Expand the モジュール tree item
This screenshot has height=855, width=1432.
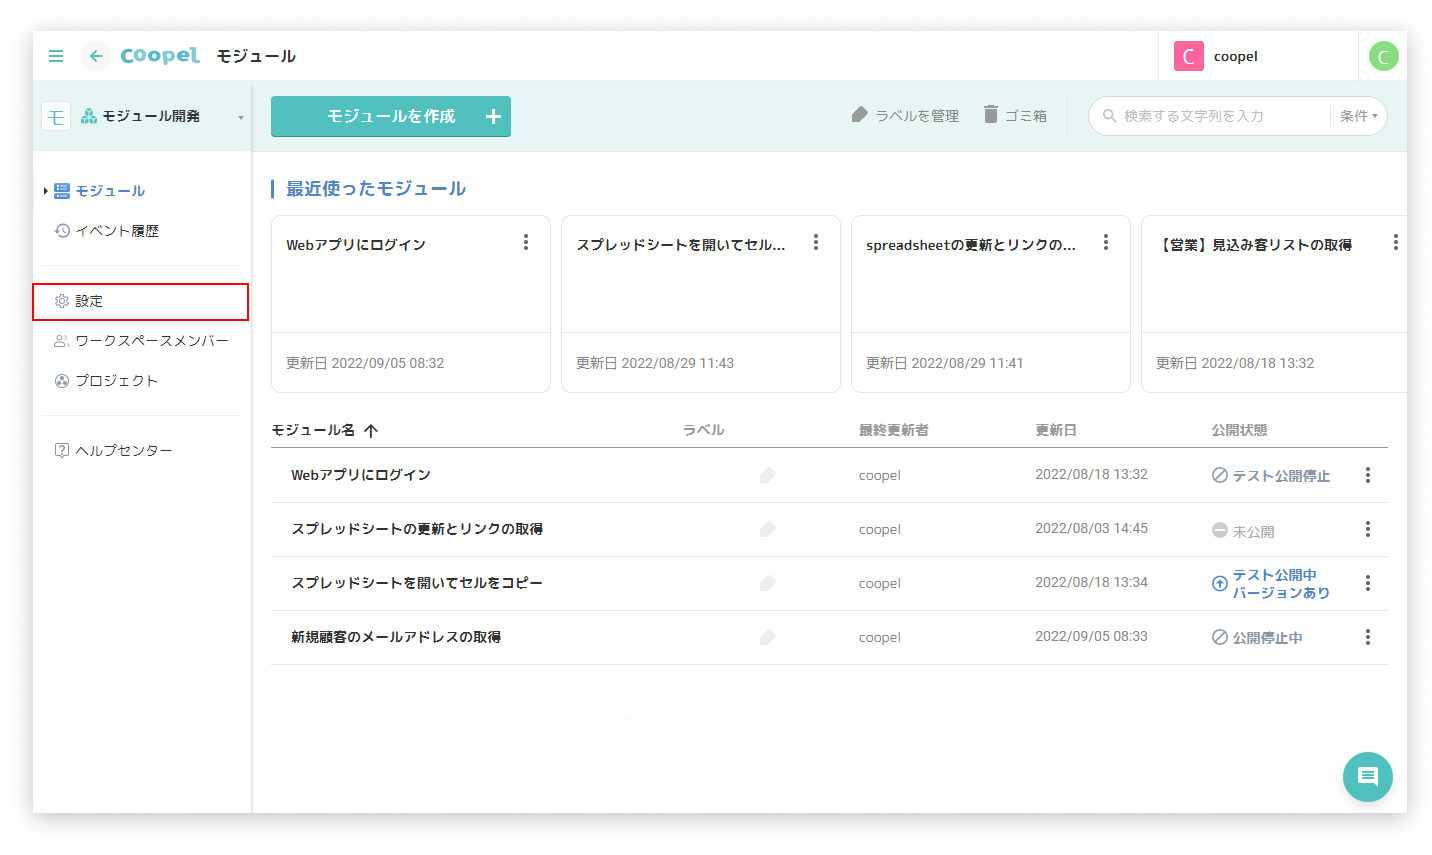click(46, 191)
